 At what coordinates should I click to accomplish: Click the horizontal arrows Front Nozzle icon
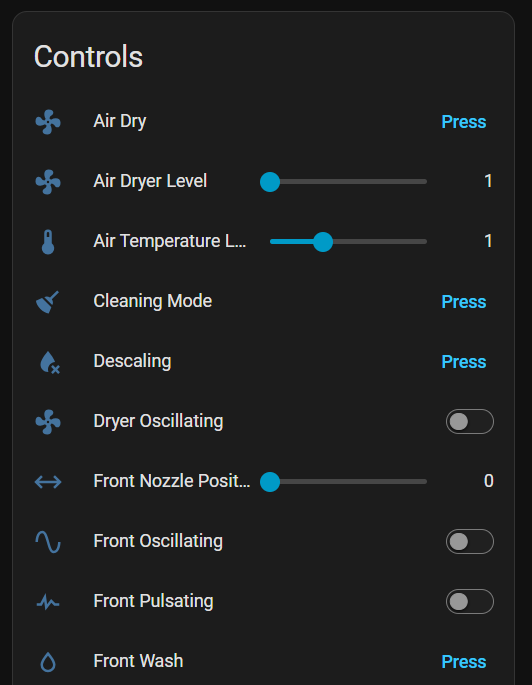pyautogui.click(x=48, y=482)
